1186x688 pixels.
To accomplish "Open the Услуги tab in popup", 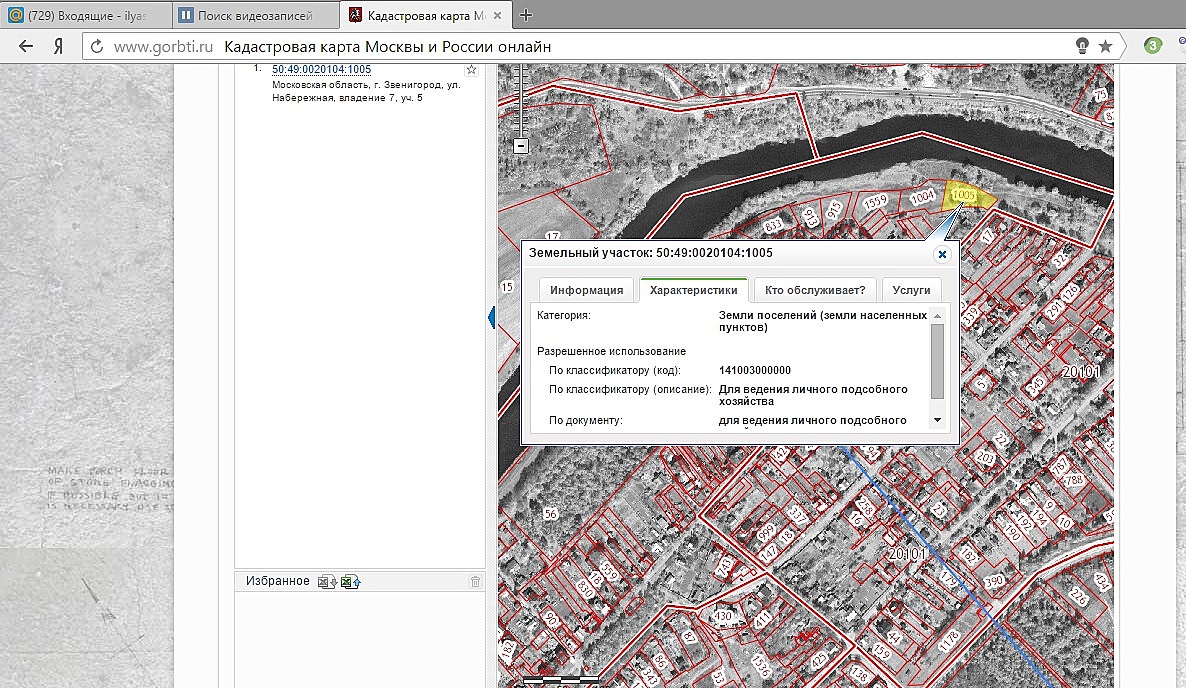I will [911, 290].
